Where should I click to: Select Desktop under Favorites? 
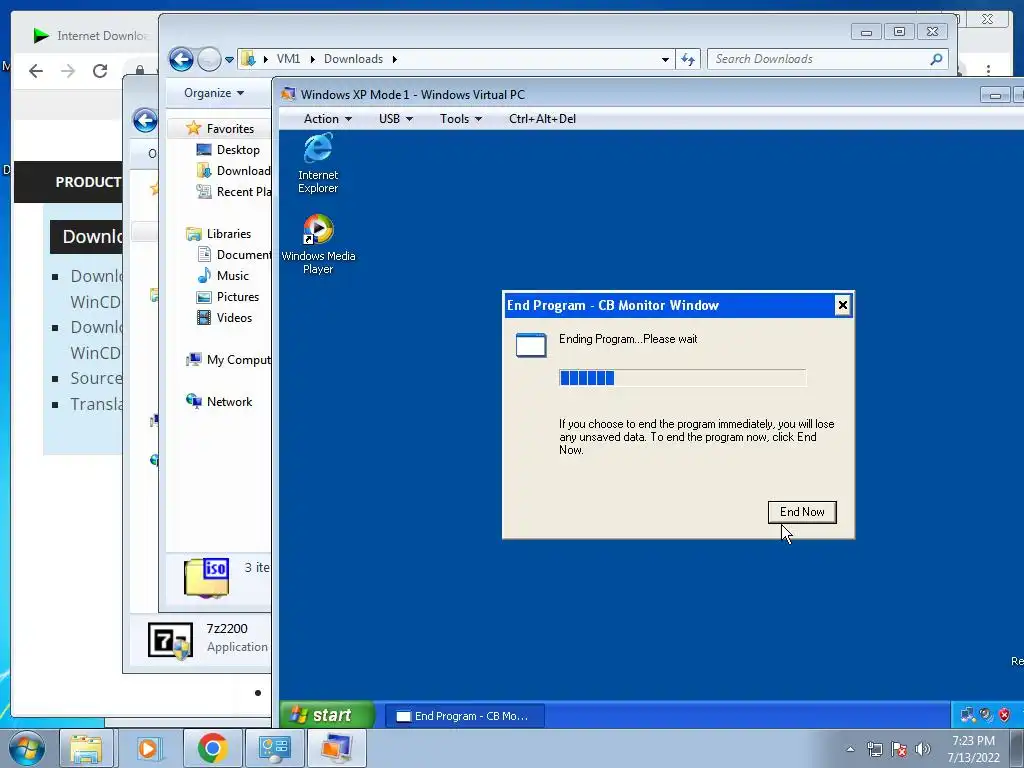click(x=238, y=150)
